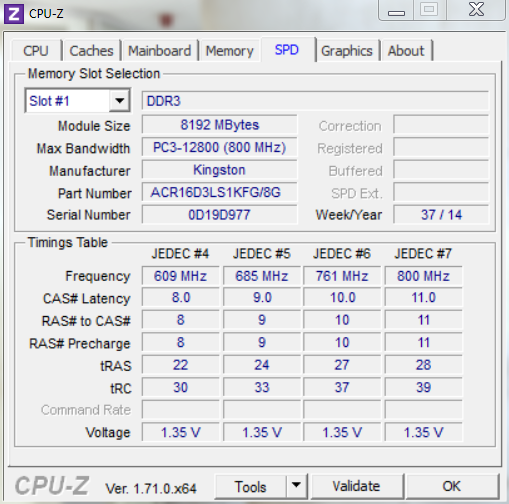Click the empty Correction field
Image resolution: width=509 pixels, height=504 pixels.
point(441,125)
